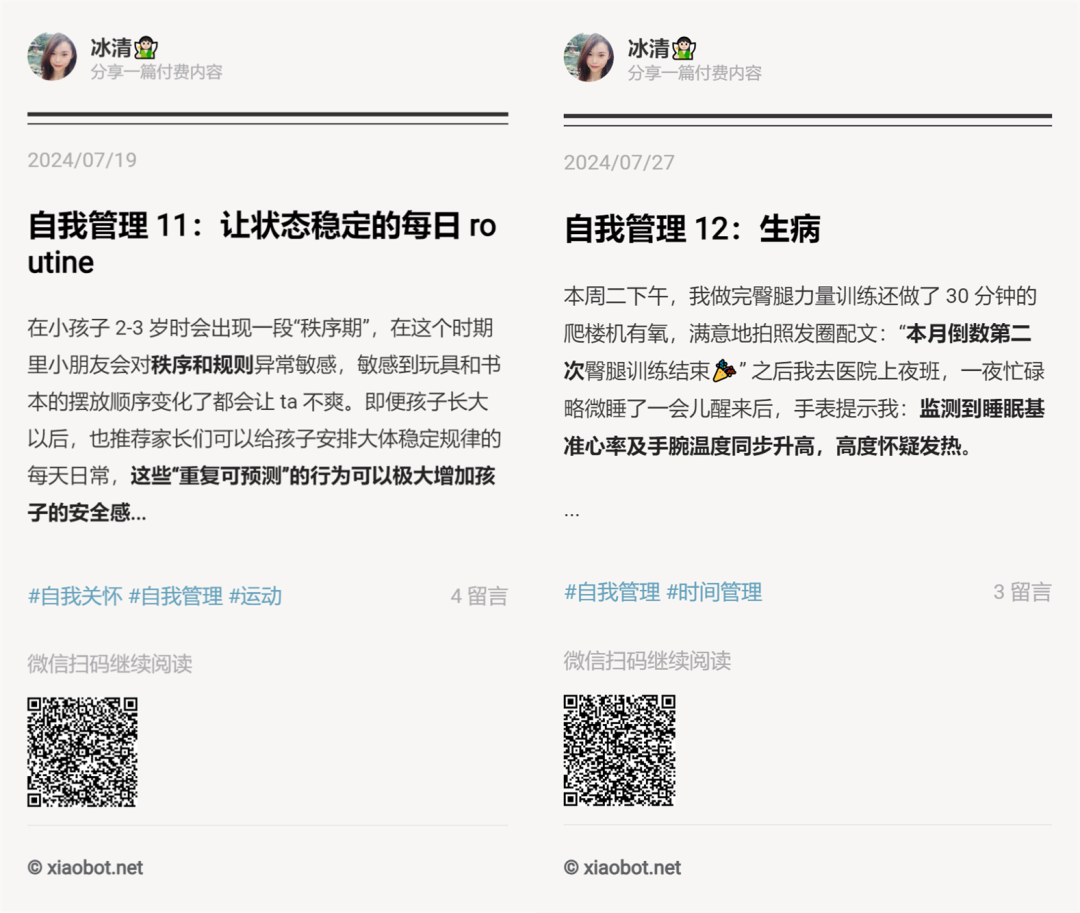Click 微信扫码继续阅读 on the 自我管理 11 card
Image resolution: width=1080 pixels, height=913 pixels.
tap(110, 664)
